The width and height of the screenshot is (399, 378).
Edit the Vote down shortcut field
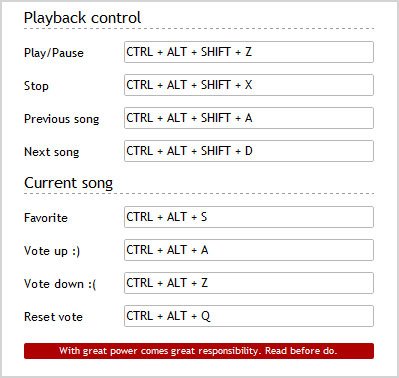(249, 283)
